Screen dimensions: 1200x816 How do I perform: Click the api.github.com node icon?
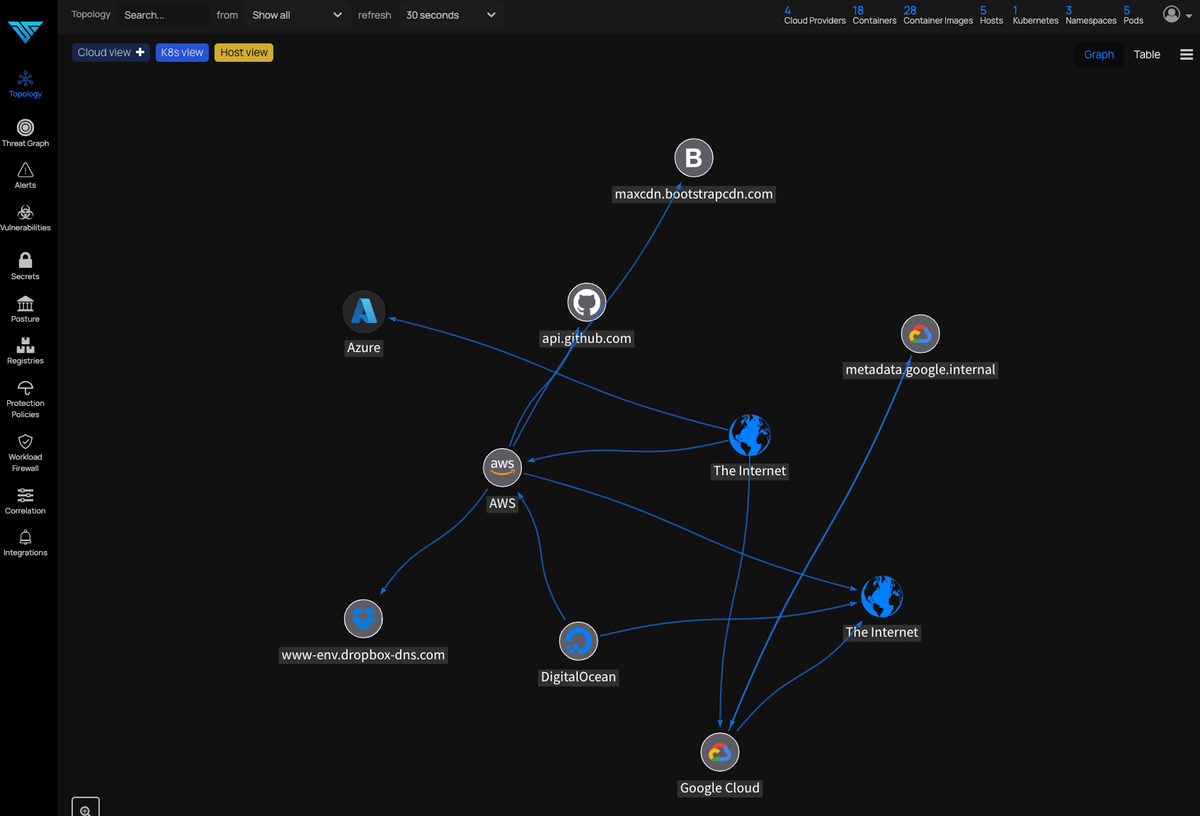coord(586,303)
